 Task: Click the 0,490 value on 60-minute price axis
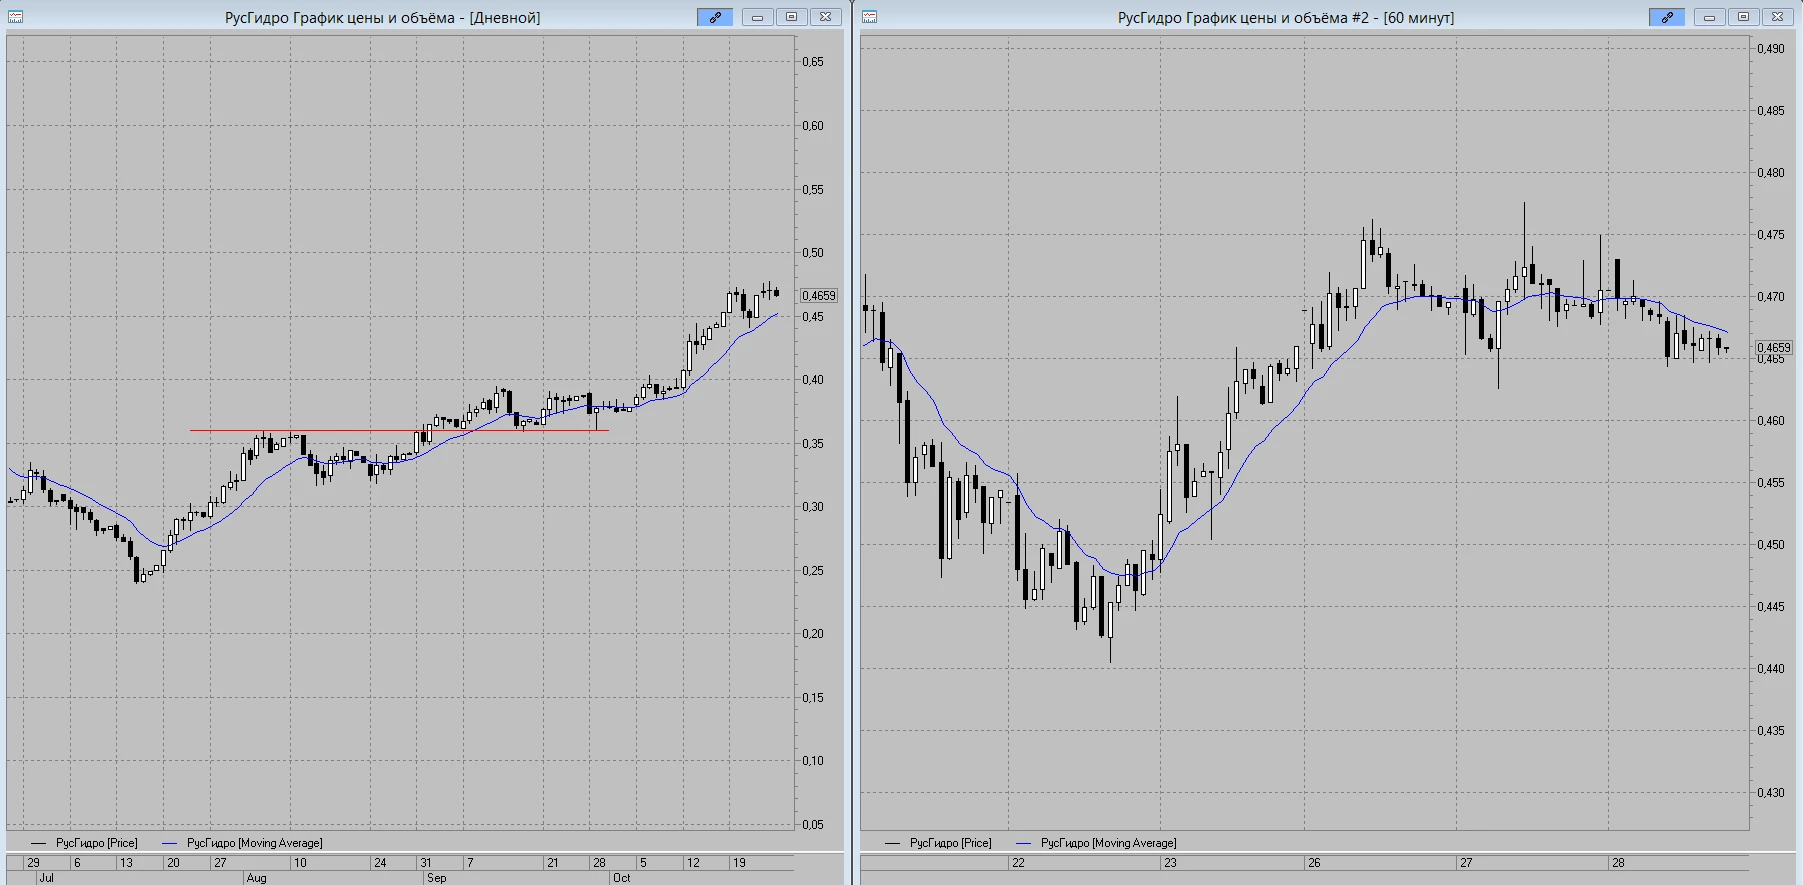pyautogui.click(x=1771, y=49)
